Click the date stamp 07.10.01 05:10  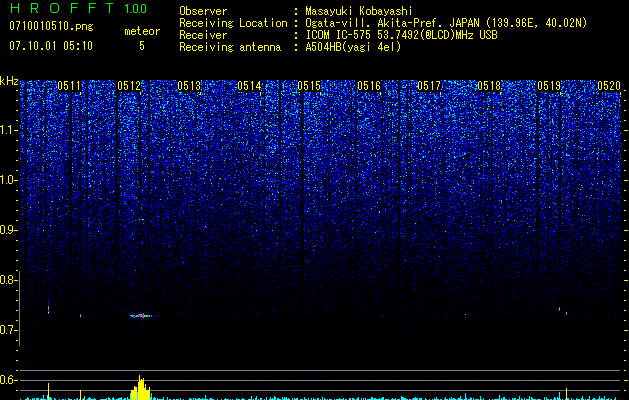(51, 46)
